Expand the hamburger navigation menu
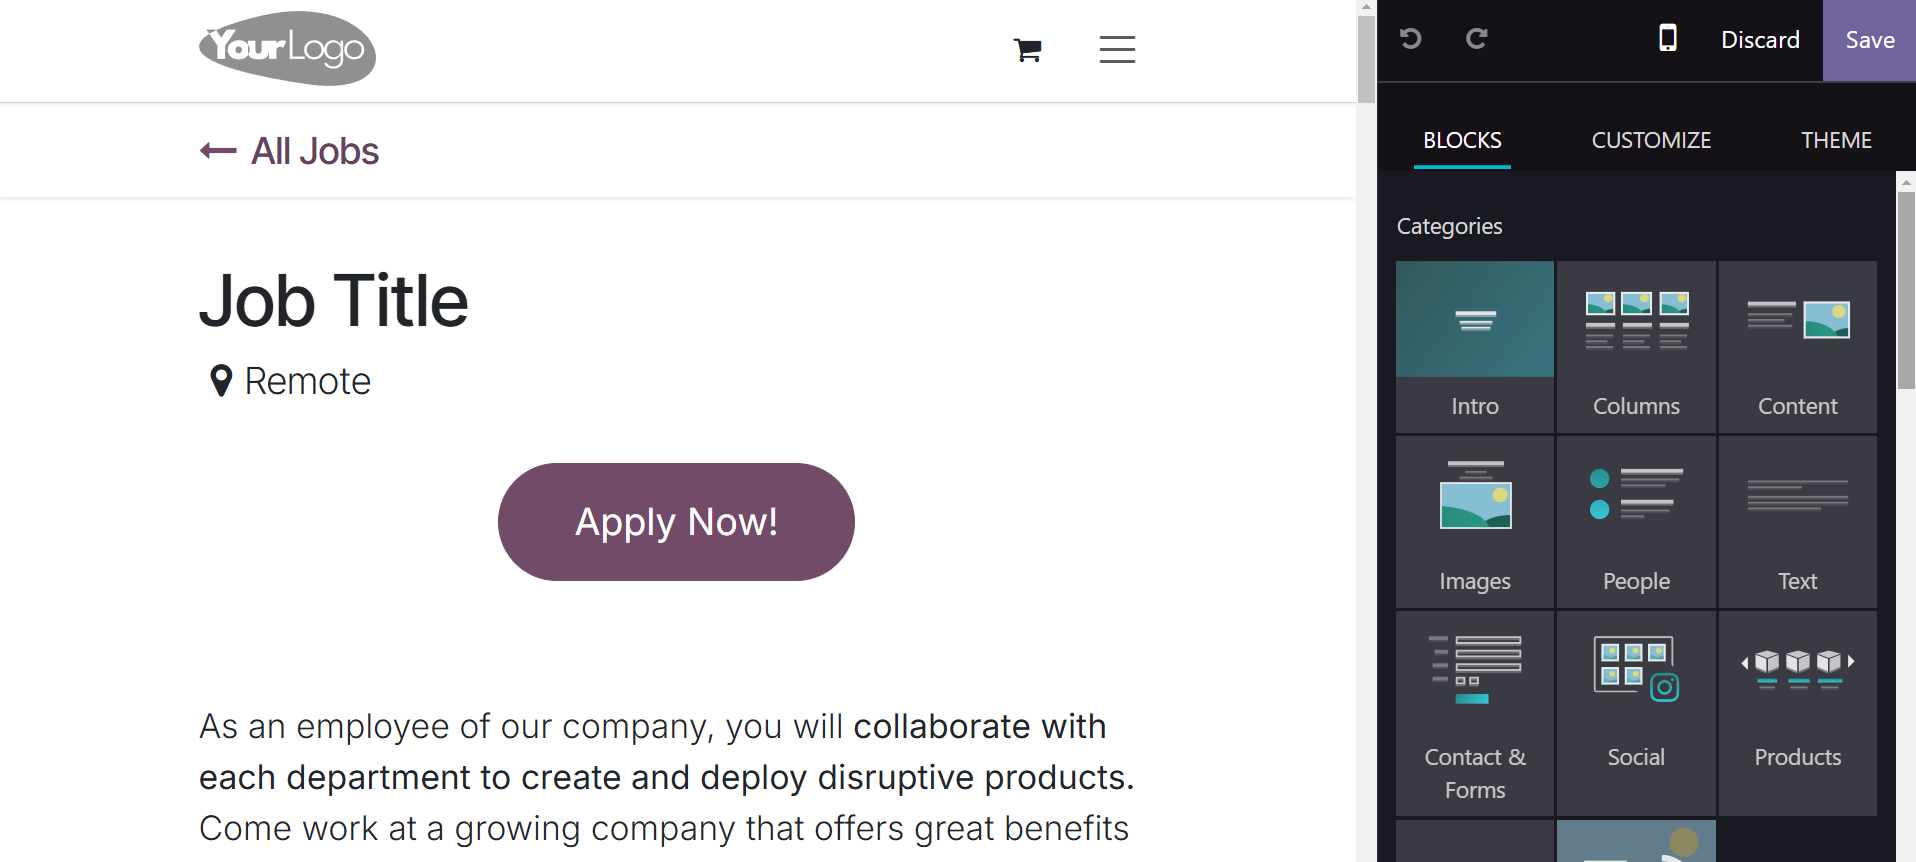The image size is (1916, 862). [x=1117, y=49]
